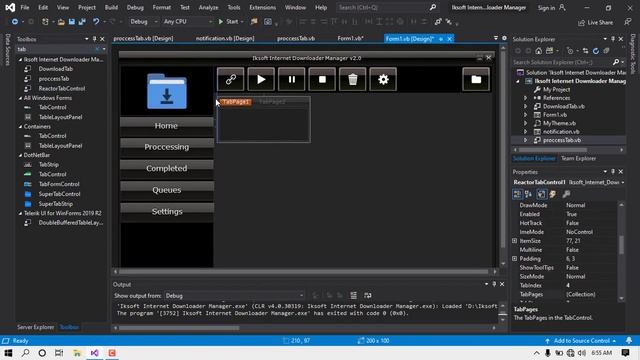Collapse the All Windows Forms toolbox group
Image resolution: width=640 pixels, height=360 pixels.
(20, 98)
